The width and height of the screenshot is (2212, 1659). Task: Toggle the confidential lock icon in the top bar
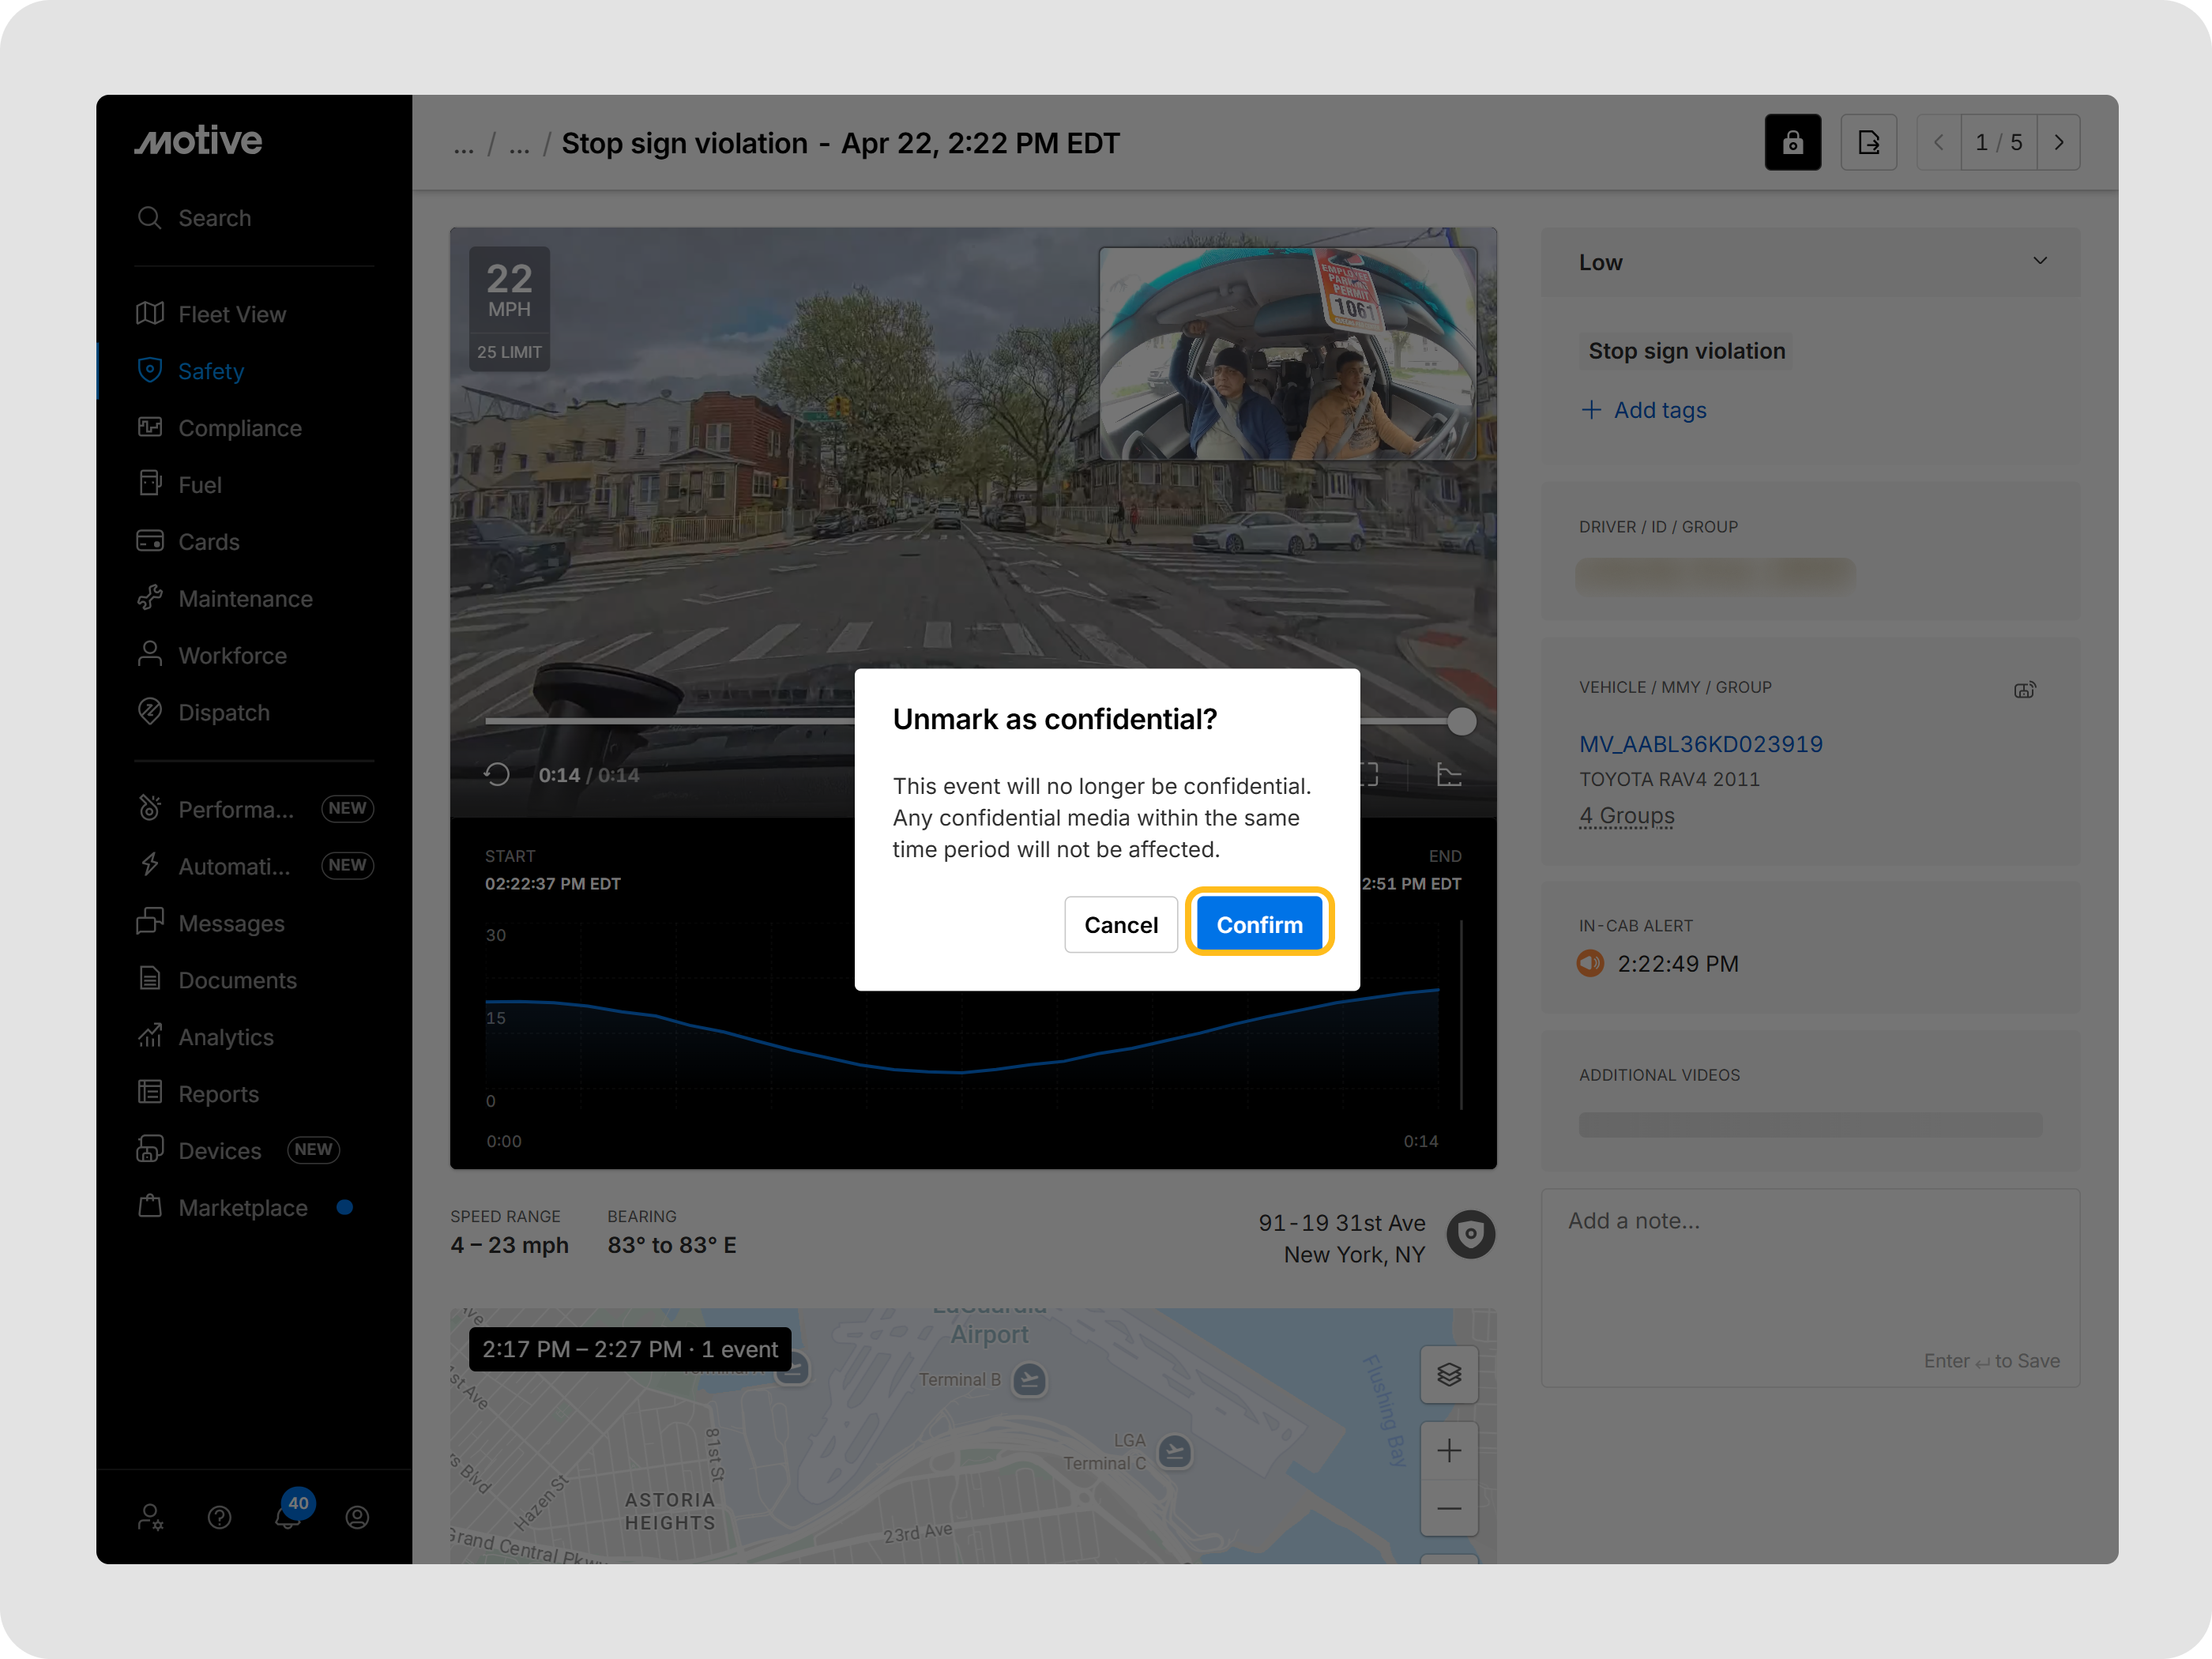tap(1793, 142)
